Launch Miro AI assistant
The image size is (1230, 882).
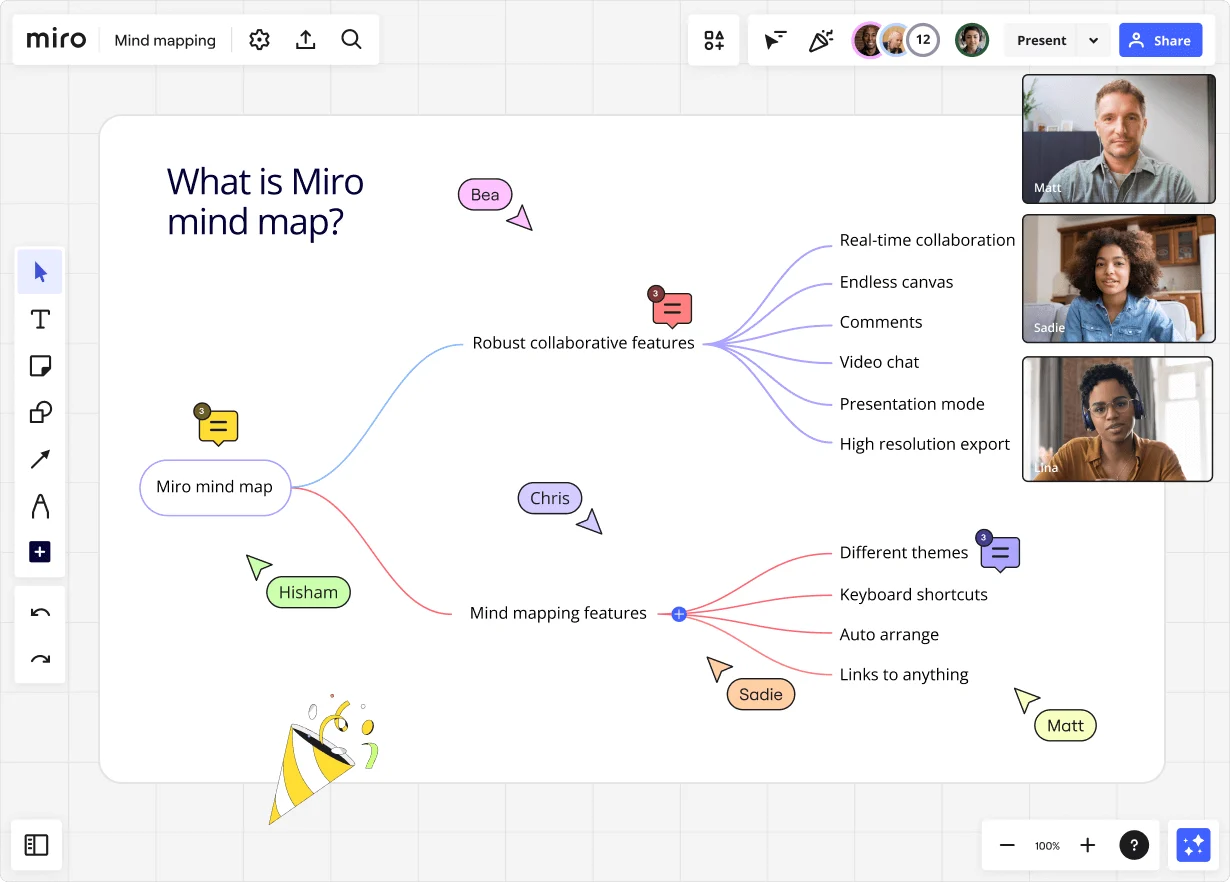tap(1193, 845)
